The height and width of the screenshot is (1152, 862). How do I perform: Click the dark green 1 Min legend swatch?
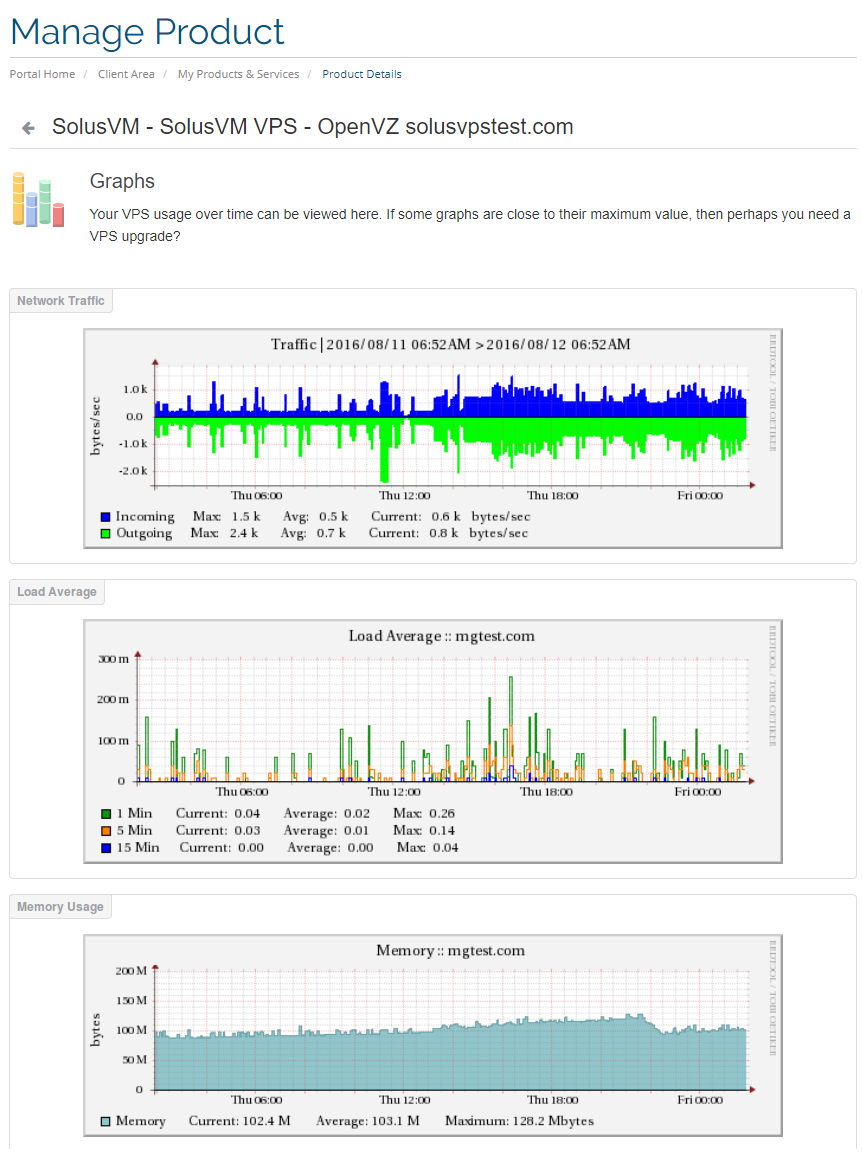[106, 814]
